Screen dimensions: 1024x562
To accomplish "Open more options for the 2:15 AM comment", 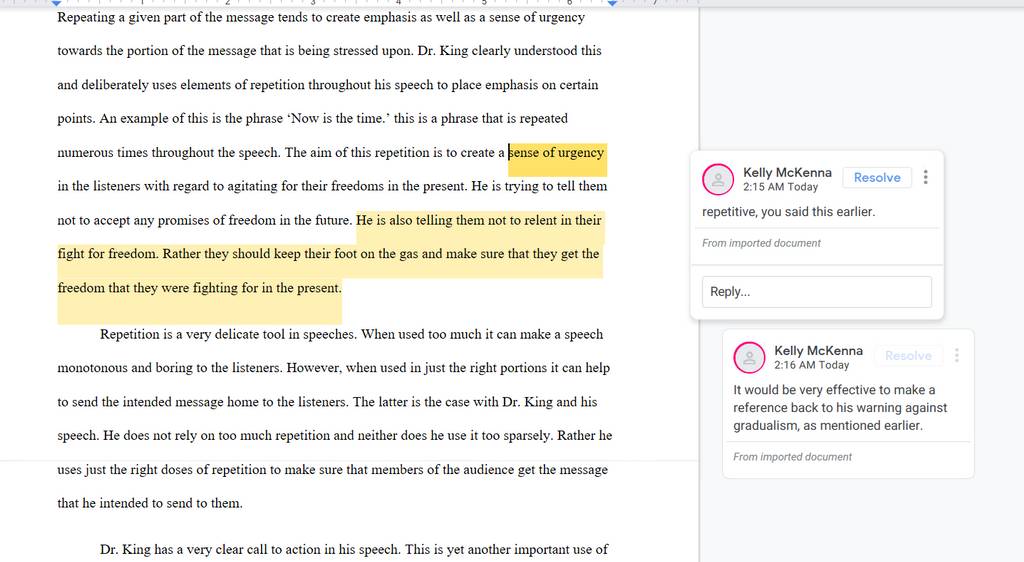I will pyautogui.click(x=925, y=178).
